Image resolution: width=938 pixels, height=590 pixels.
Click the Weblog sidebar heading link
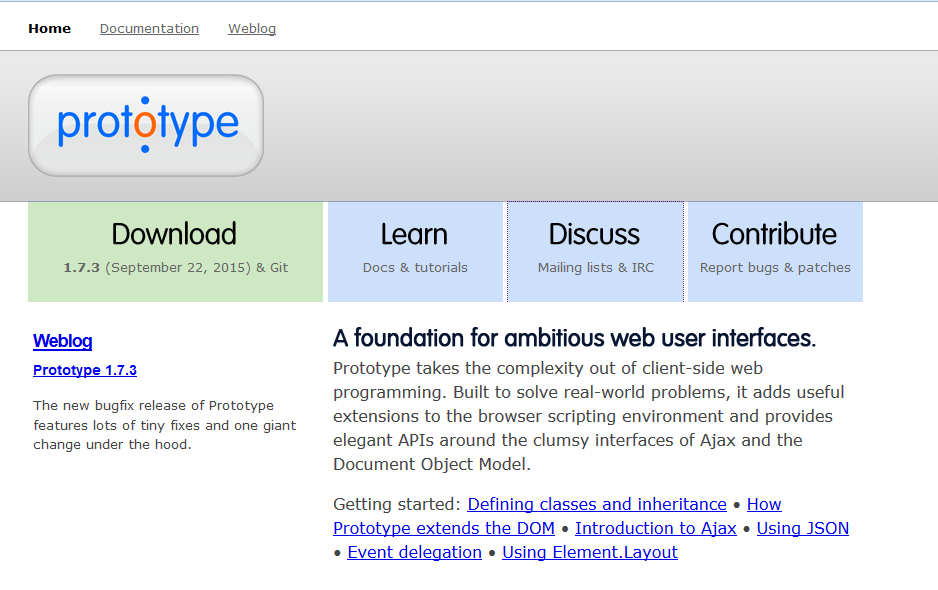(x=62, y=341)
